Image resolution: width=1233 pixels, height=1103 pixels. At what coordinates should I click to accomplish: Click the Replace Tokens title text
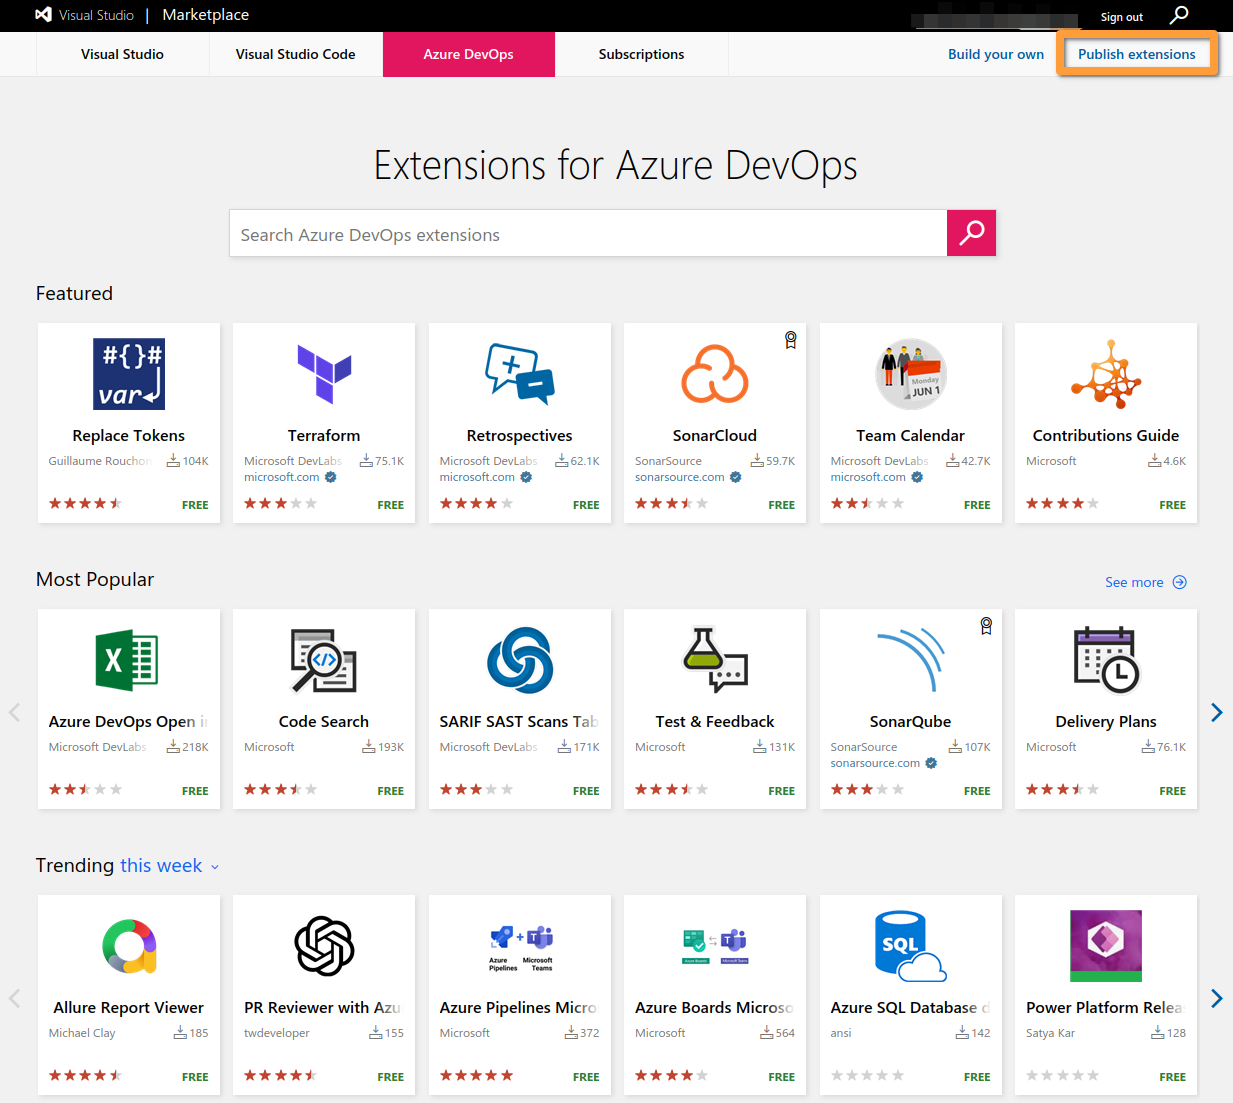point(129,436)
